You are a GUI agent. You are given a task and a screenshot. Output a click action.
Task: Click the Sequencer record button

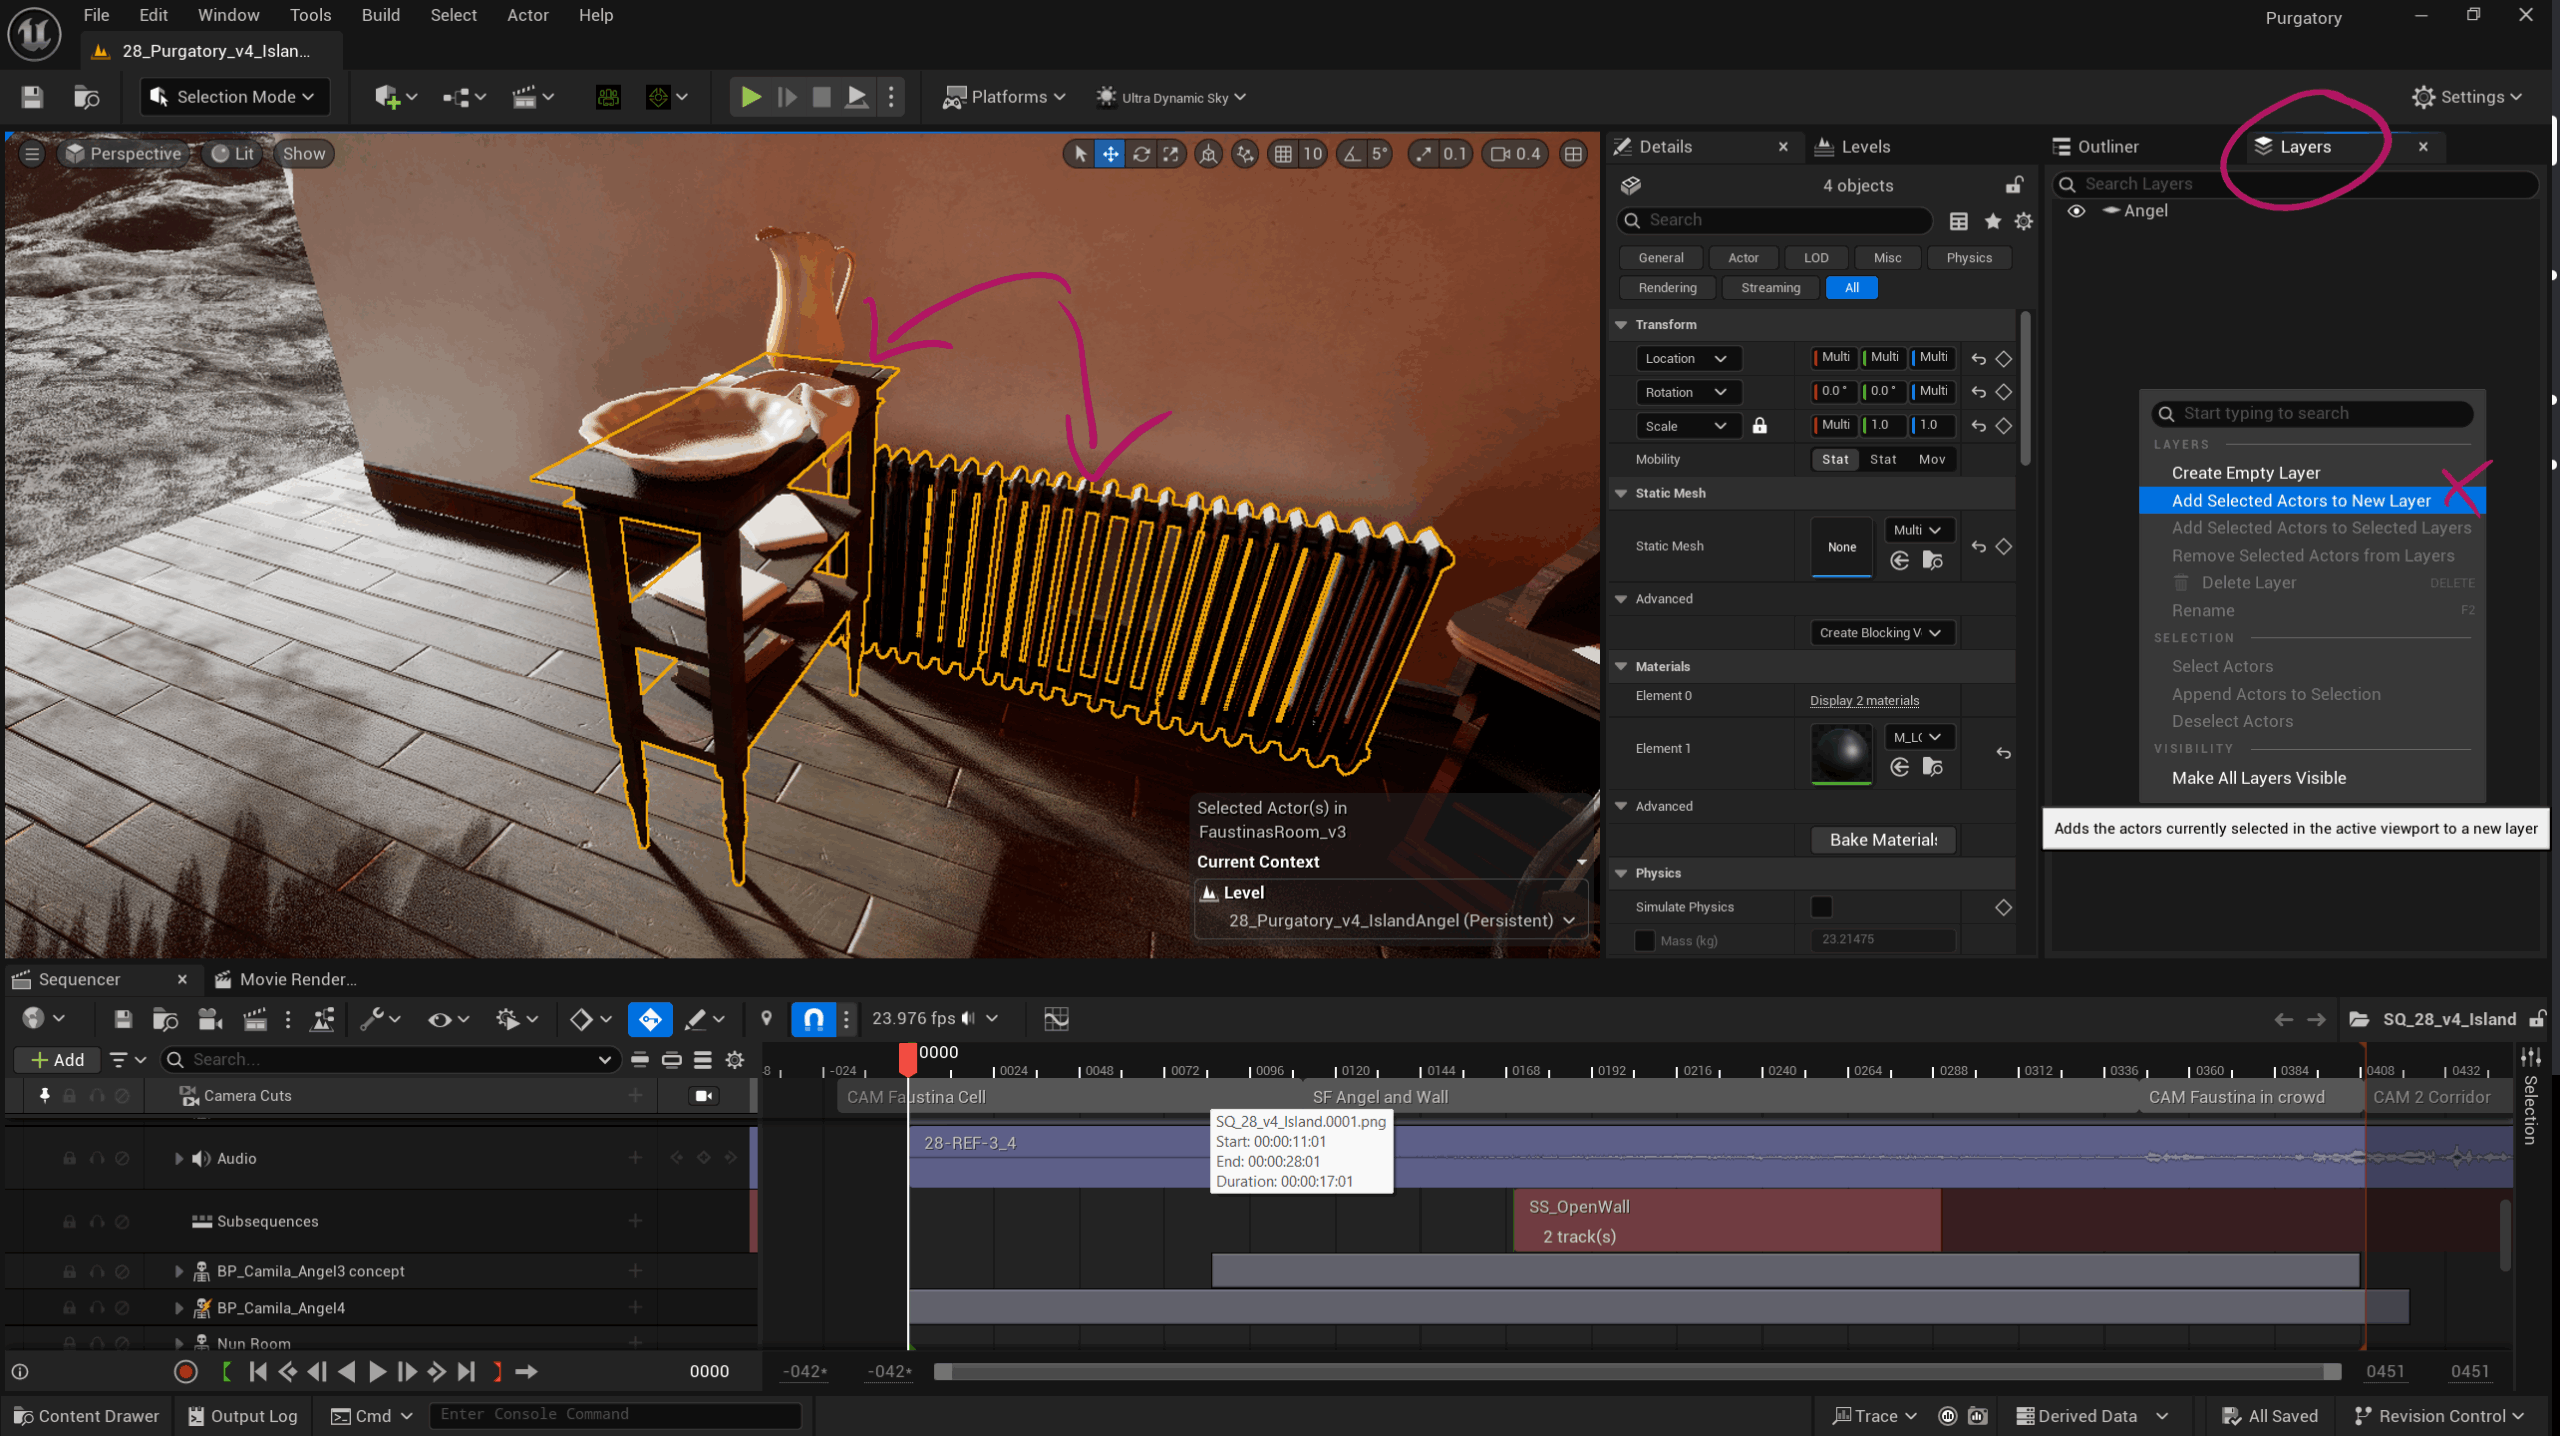[x=186, y=1372]
